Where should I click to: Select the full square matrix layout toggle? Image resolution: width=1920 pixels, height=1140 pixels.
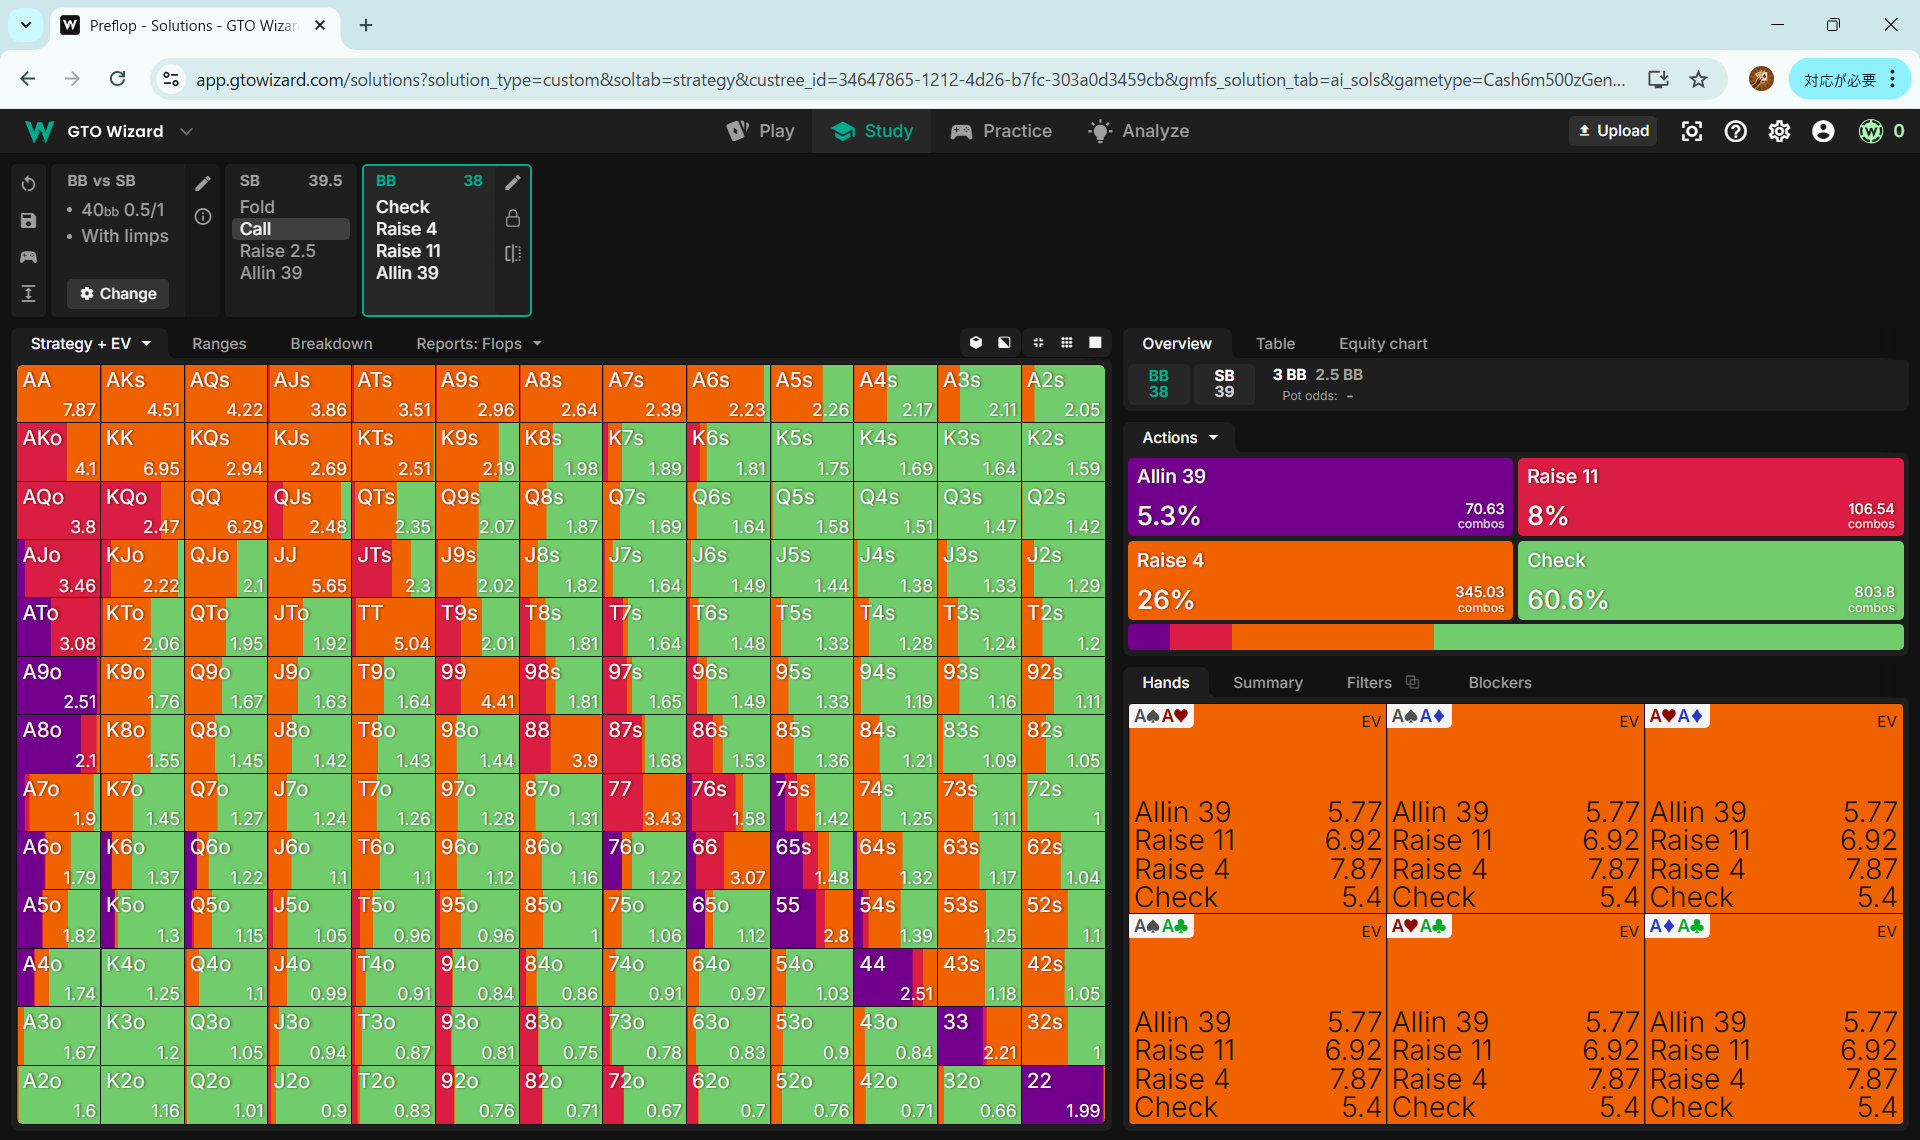pyautogui.click(x=1095, y=343)
